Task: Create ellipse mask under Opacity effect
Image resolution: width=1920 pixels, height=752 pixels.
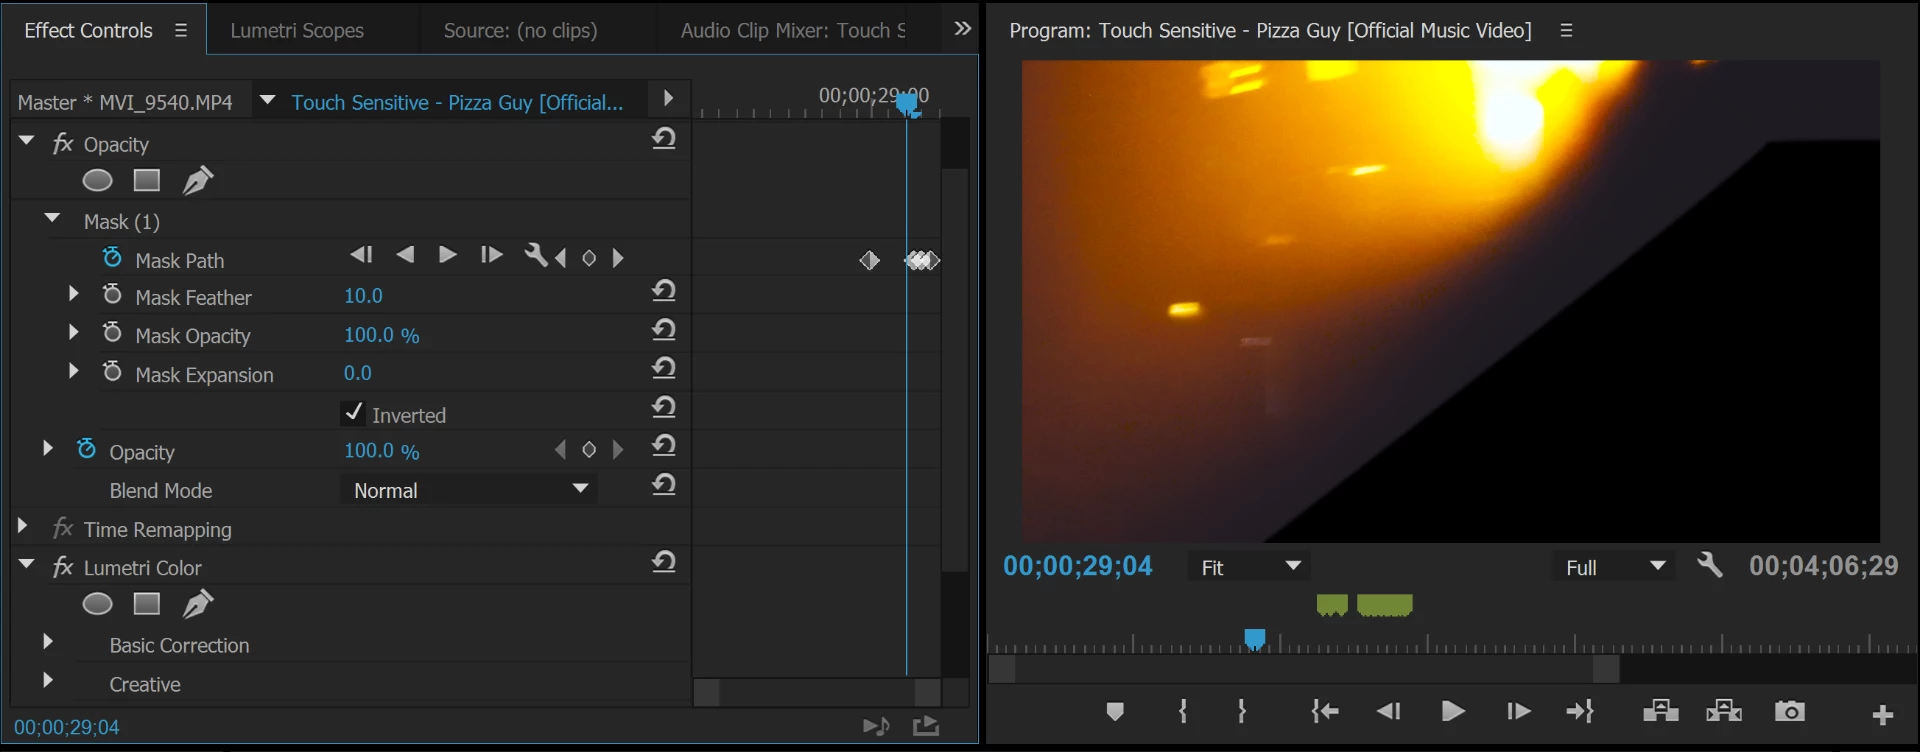Action: click(97, 181)
